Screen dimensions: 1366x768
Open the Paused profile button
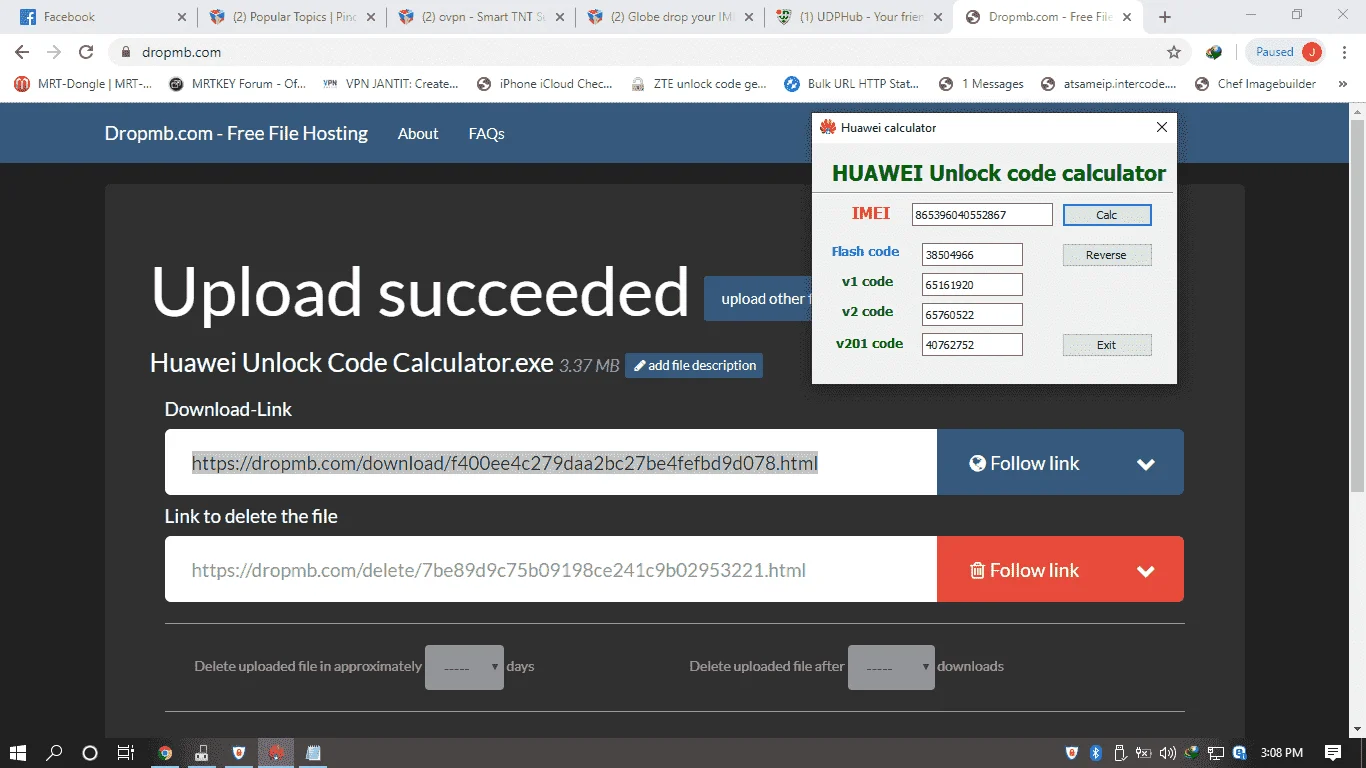click(x=1287, y=52)
